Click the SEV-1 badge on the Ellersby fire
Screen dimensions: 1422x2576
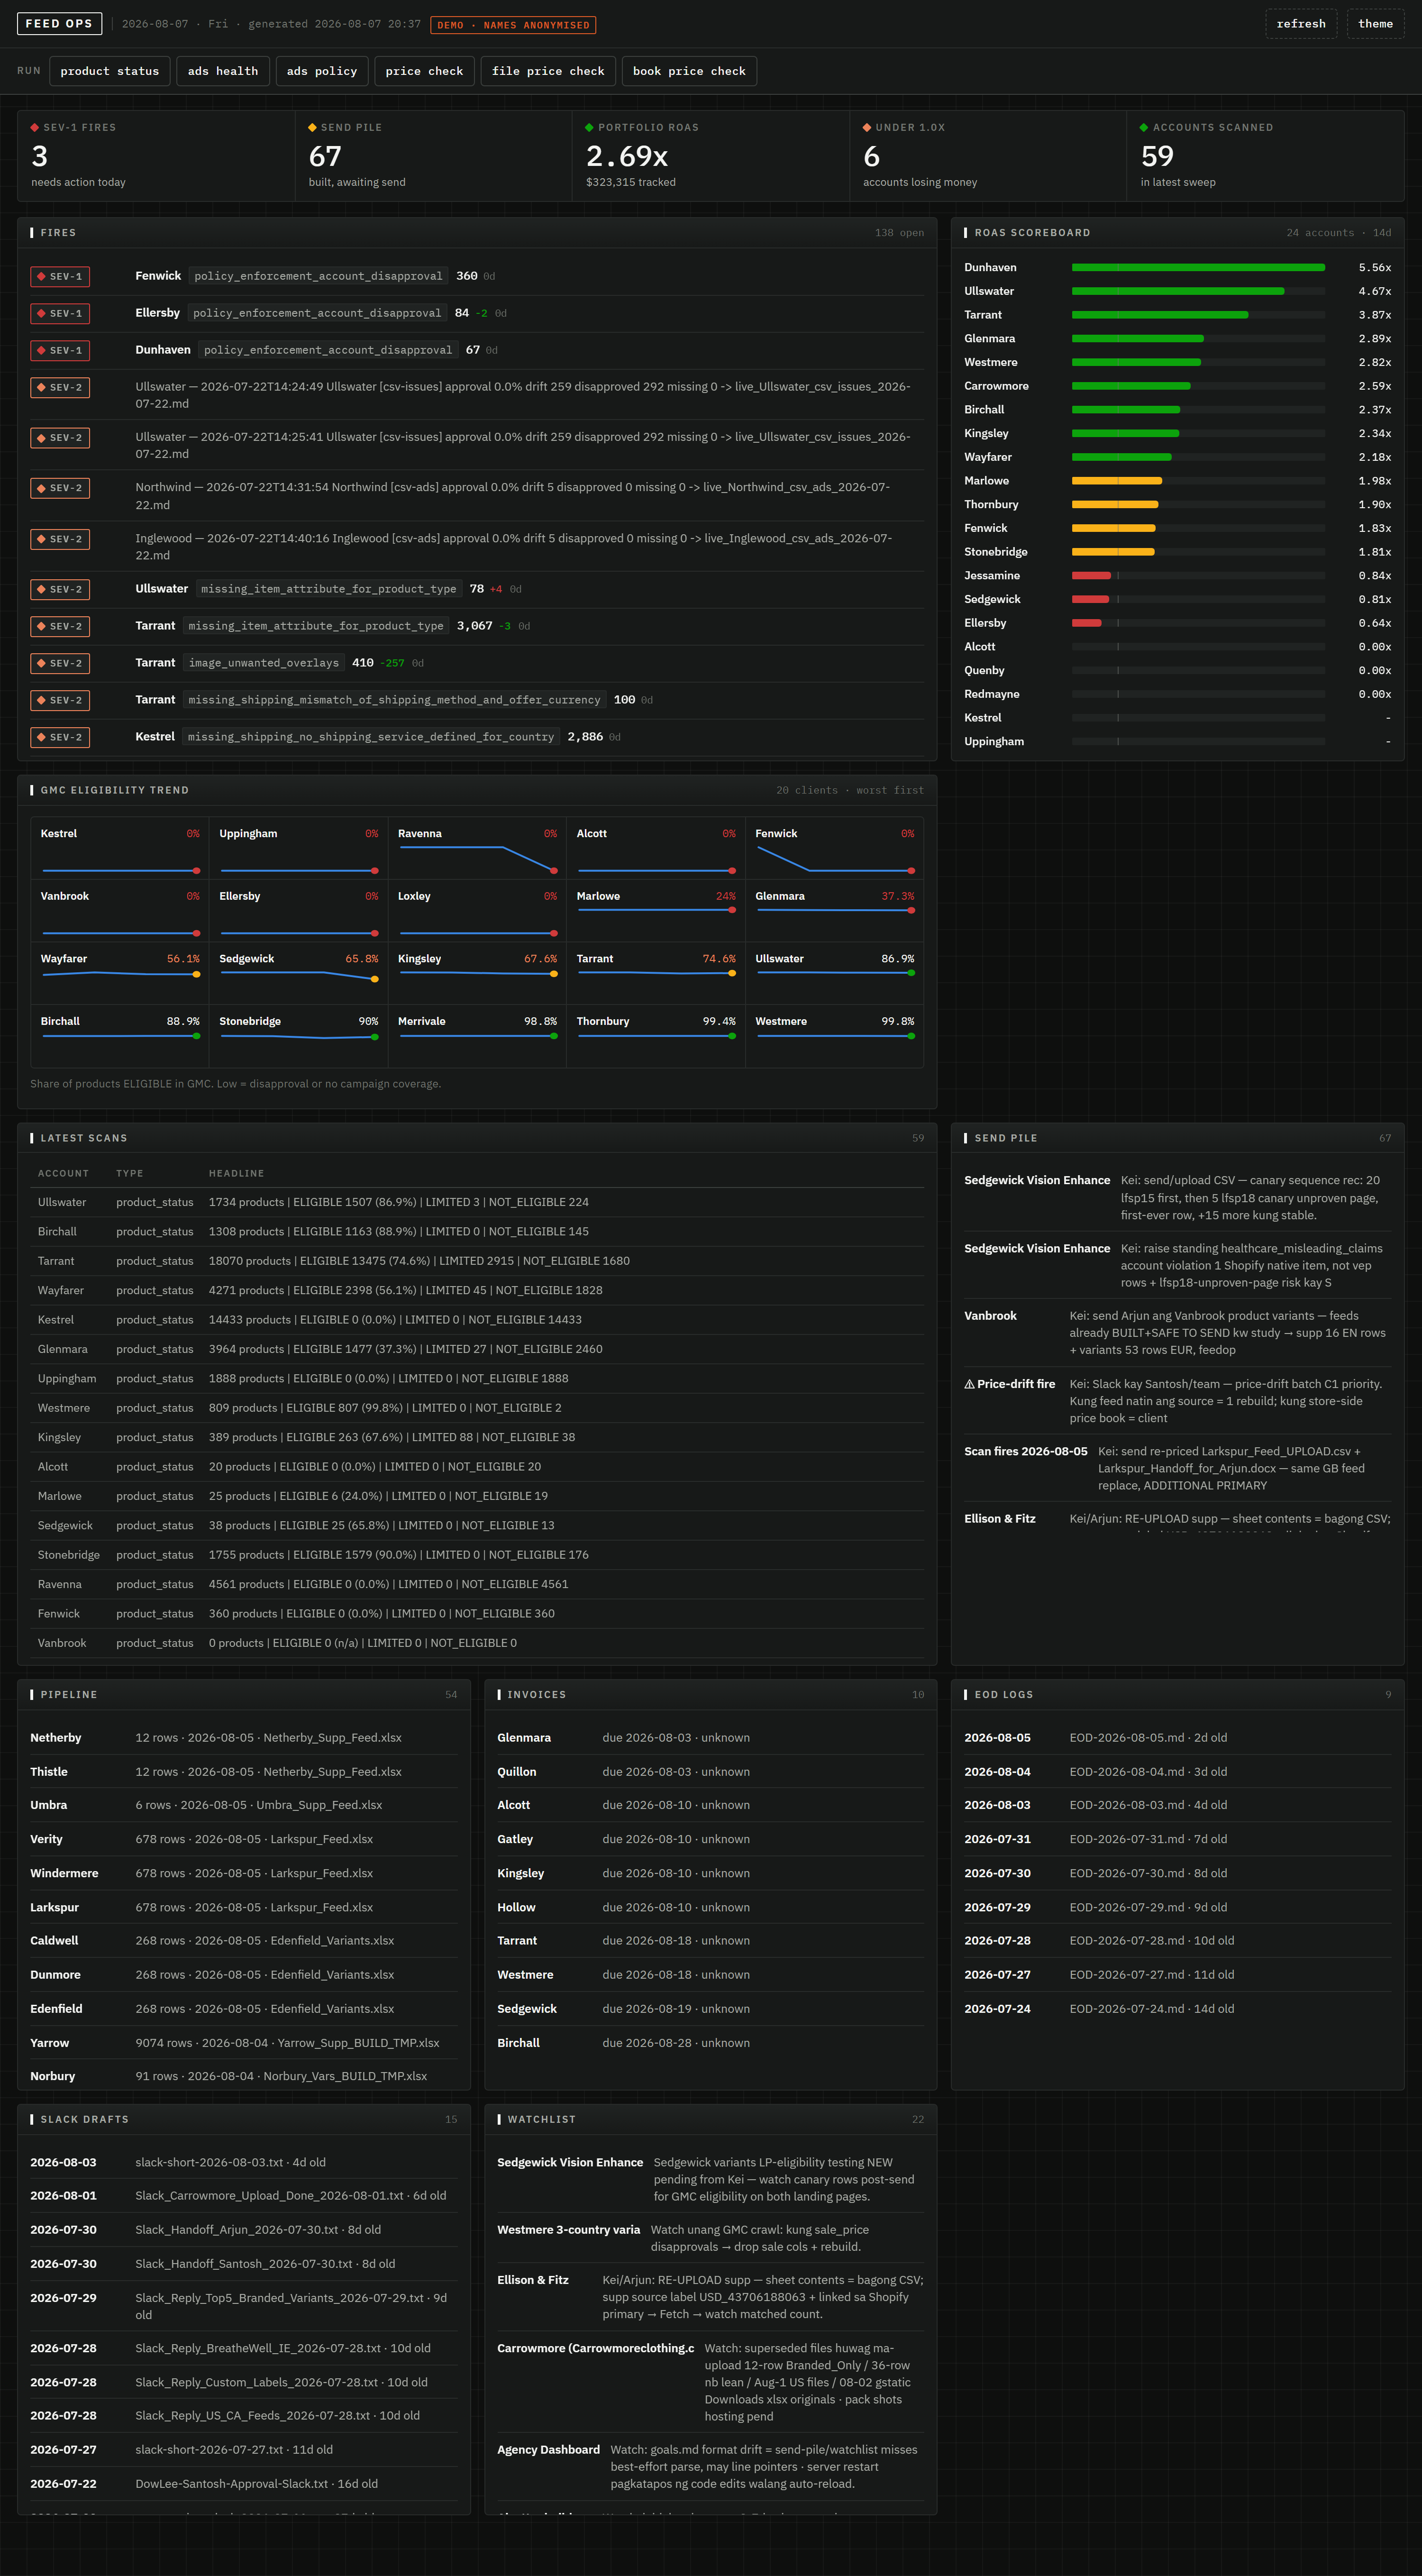[60, 313]
